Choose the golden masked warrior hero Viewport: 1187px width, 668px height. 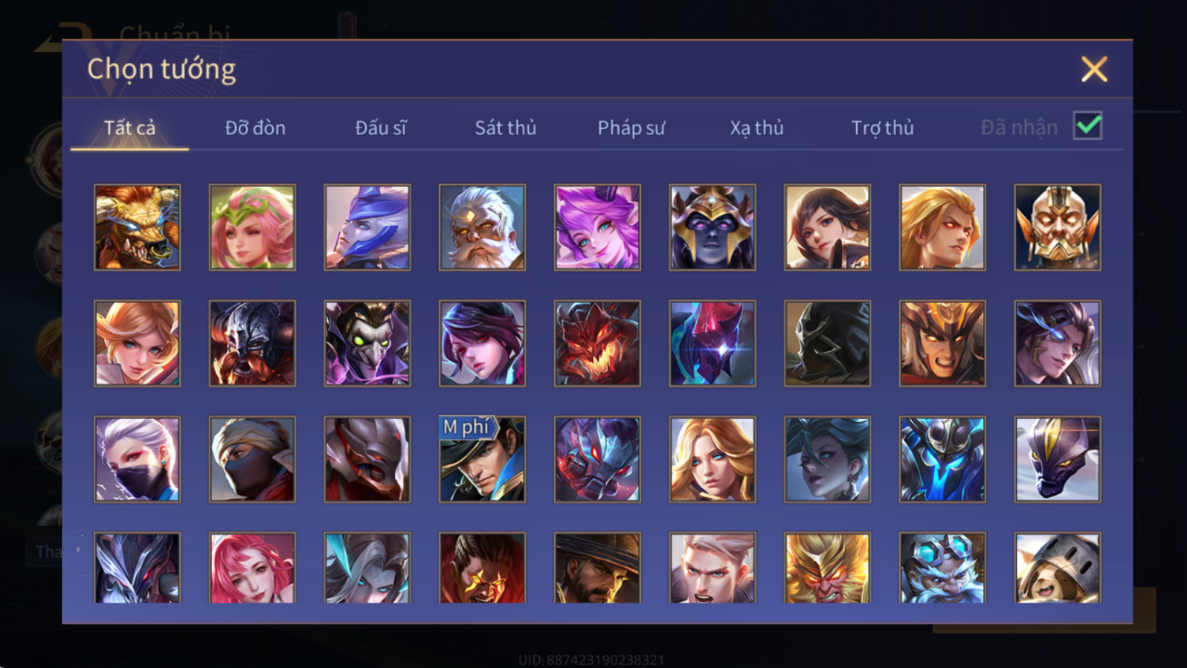(1058, 227)
